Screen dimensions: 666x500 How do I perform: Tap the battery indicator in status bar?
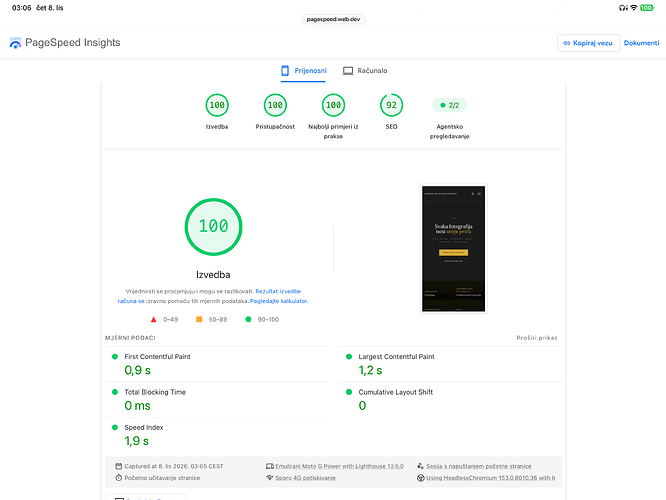pos(647,8)
